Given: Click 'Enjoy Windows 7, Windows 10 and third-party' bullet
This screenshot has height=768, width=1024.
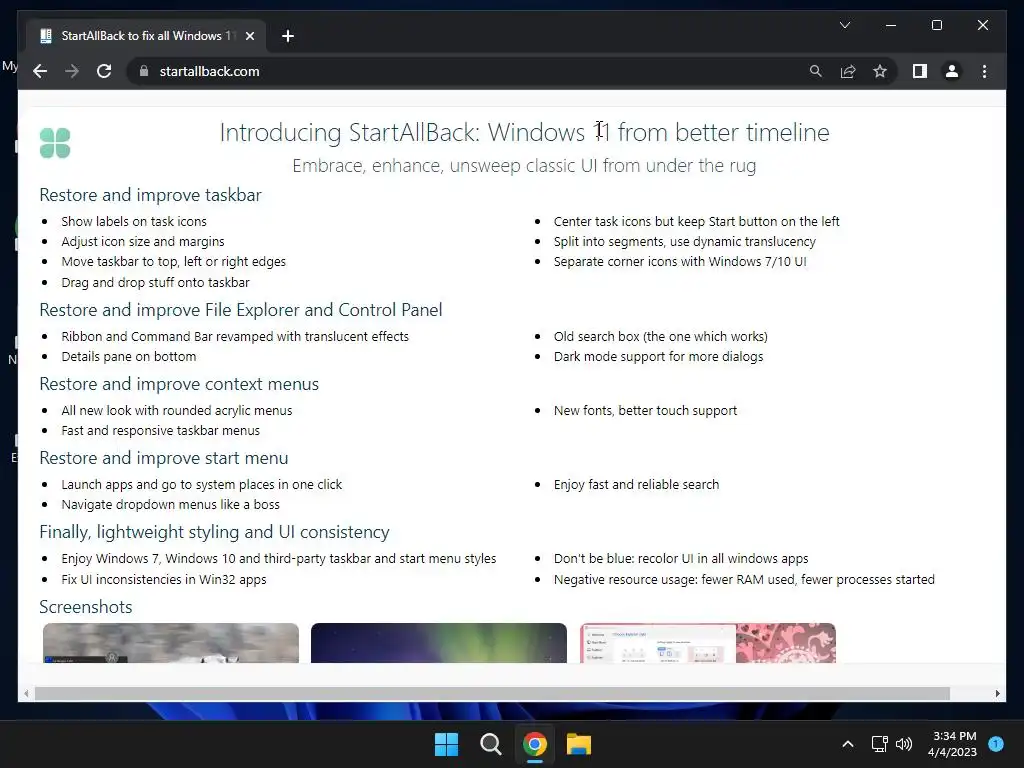Looking at the screenshot, I should [279, 558].
